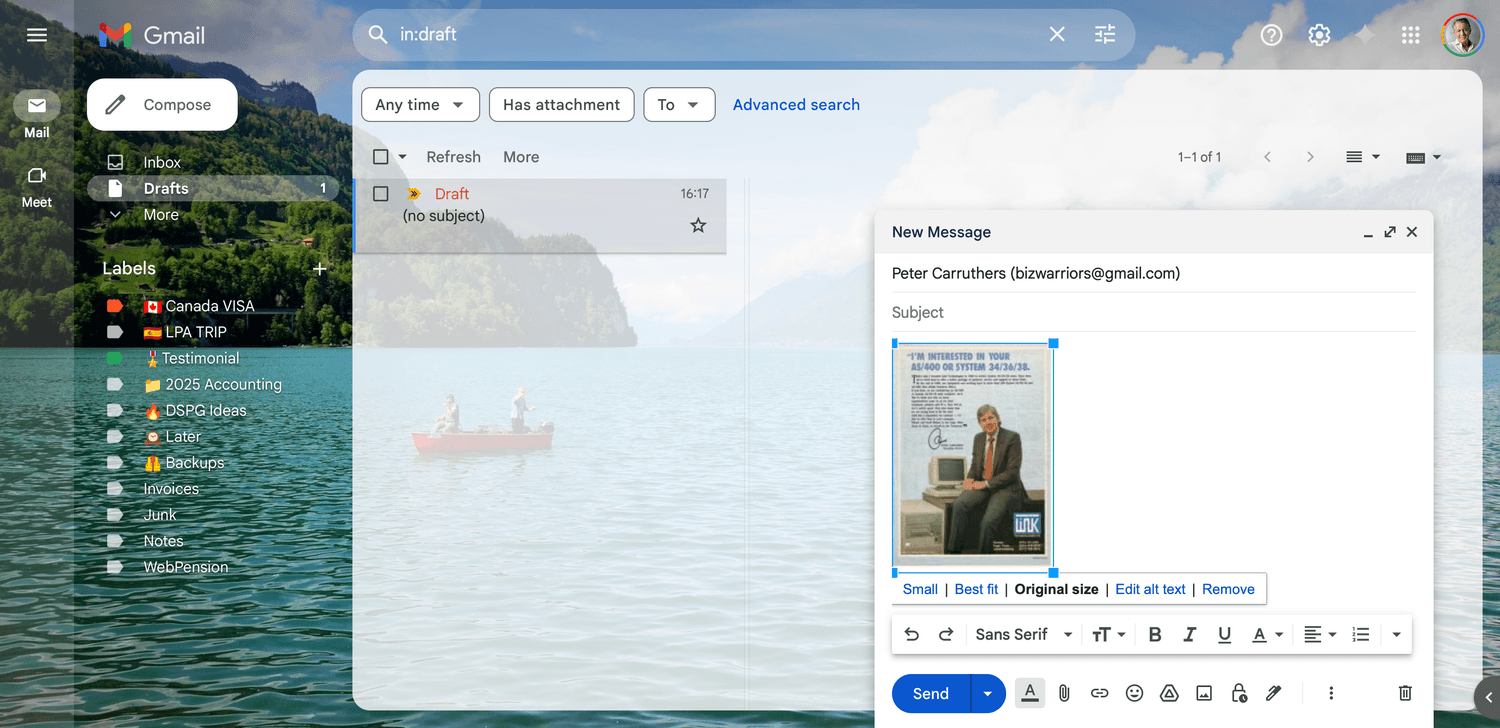Undo the last edit in the compose toolbar
Viewport: 1500px width, 728px height.
911,634
